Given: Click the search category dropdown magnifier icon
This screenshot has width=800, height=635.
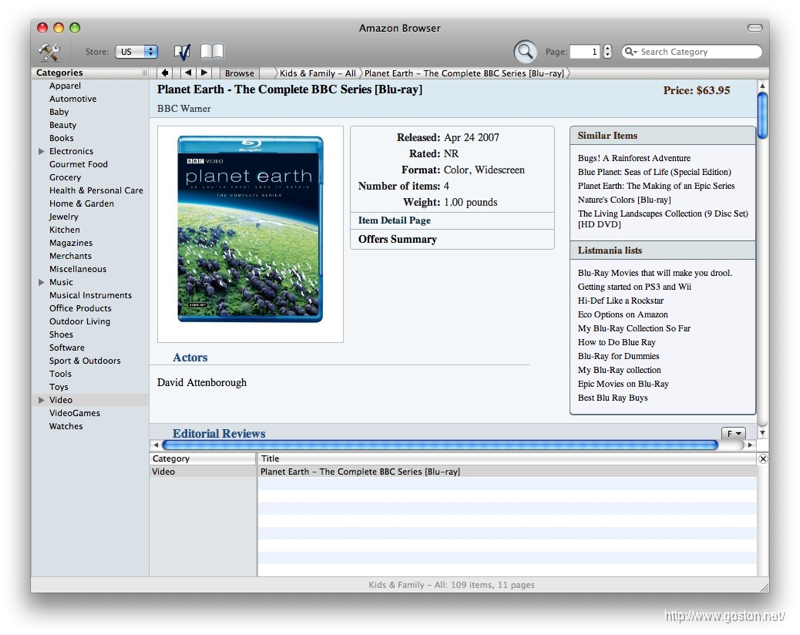Looking at the screenshot, I should coord(632,52).
